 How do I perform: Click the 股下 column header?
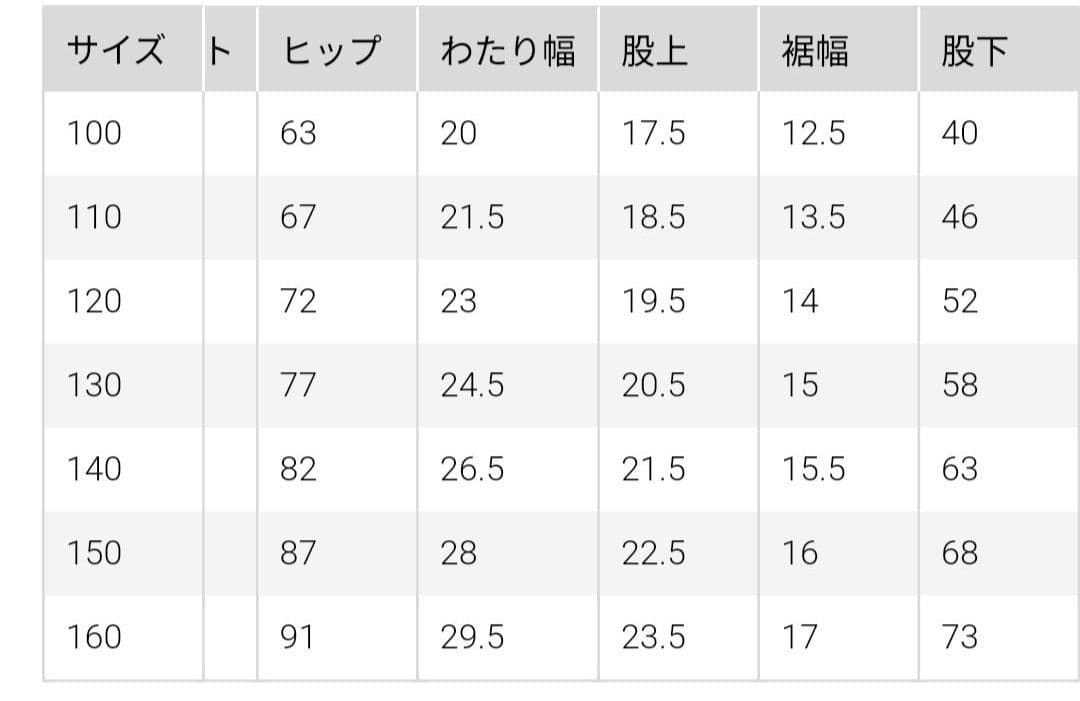[x=974, y=52]
